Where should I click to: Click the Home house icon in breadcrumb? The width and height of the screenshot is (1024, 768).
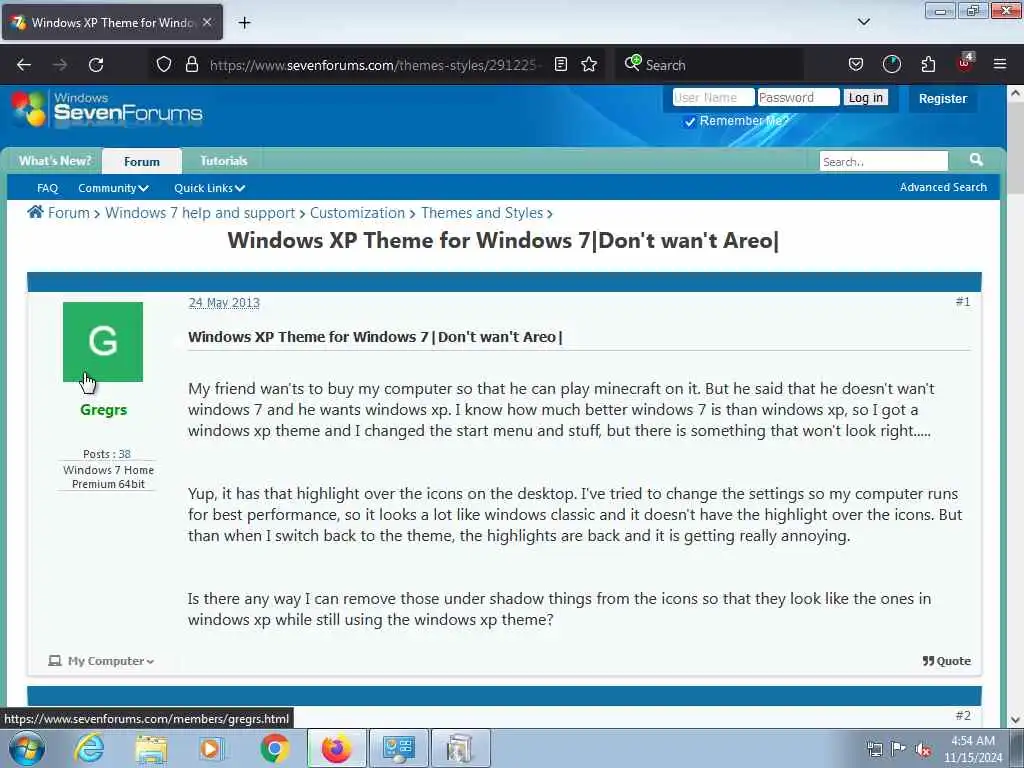tap(35, 212)
